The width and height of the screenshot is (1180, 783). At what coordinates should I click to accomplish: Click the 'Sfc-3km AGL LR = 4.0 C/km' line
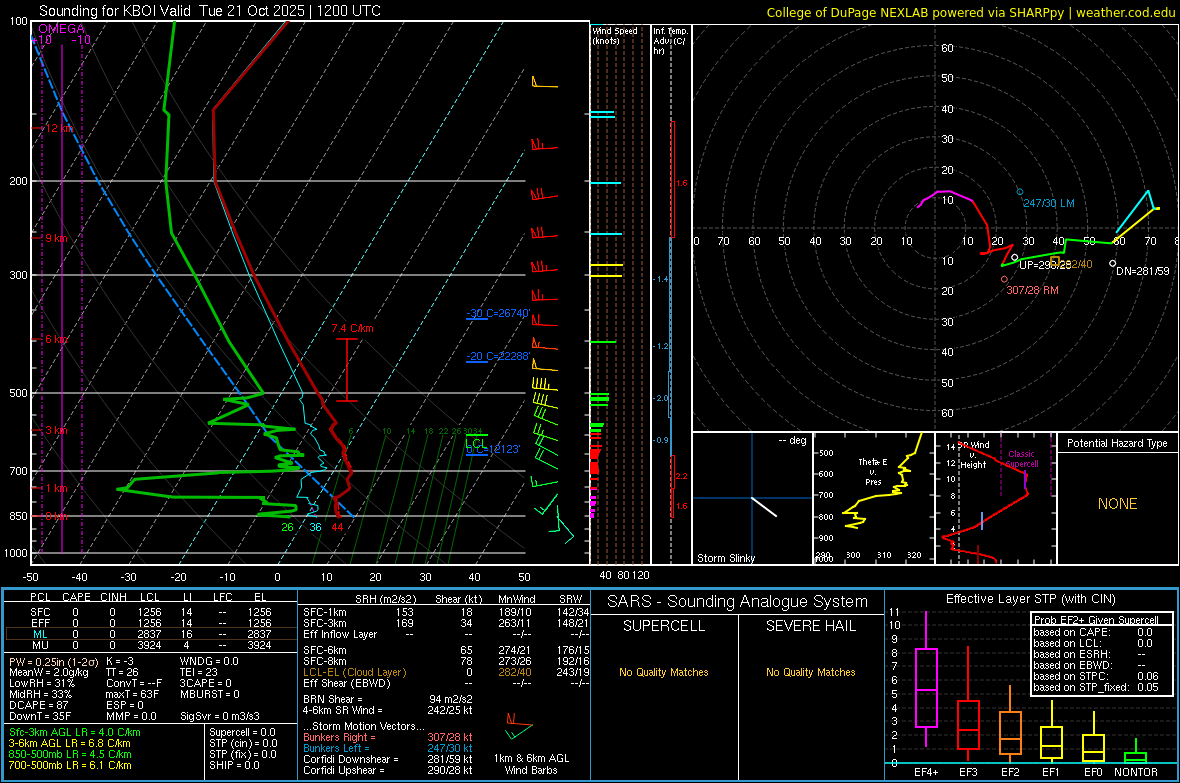point(75,733)
